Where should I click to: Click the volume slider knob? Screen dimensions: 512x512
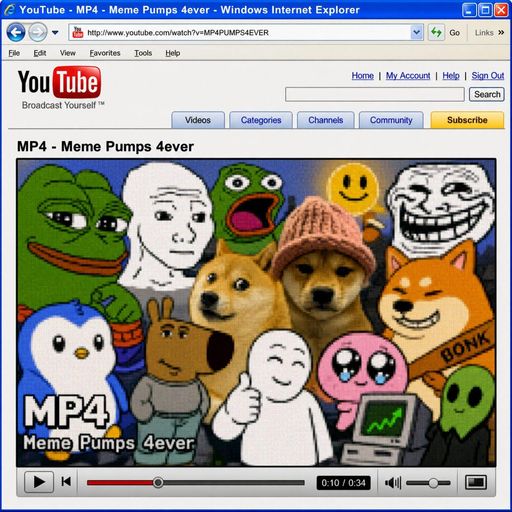tap(433, 483)
